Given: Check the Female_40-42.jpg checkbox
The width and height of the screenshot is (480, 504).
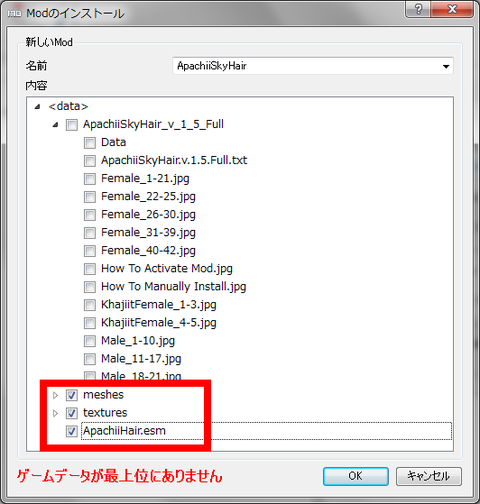Looking at the screenshot, I should point(90,251).
